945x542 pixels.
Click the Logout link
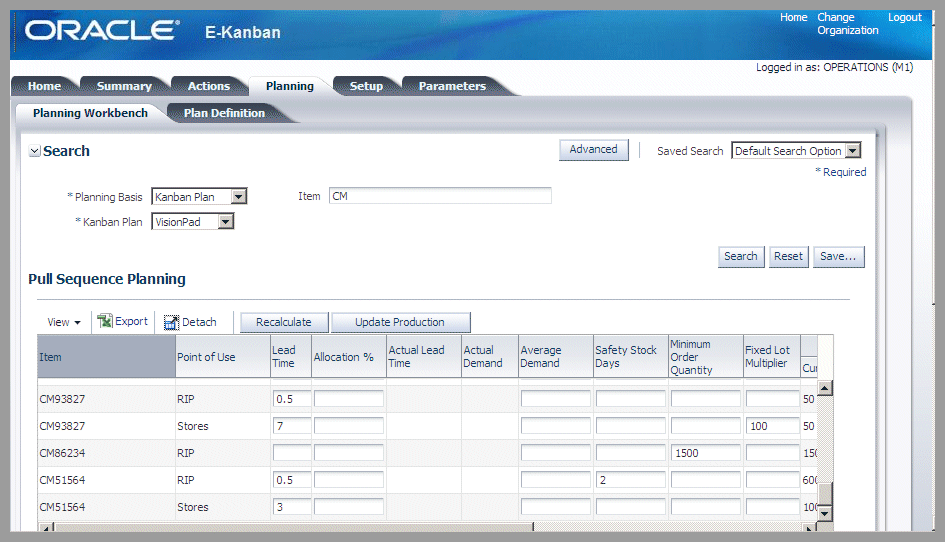click(904, 17)
